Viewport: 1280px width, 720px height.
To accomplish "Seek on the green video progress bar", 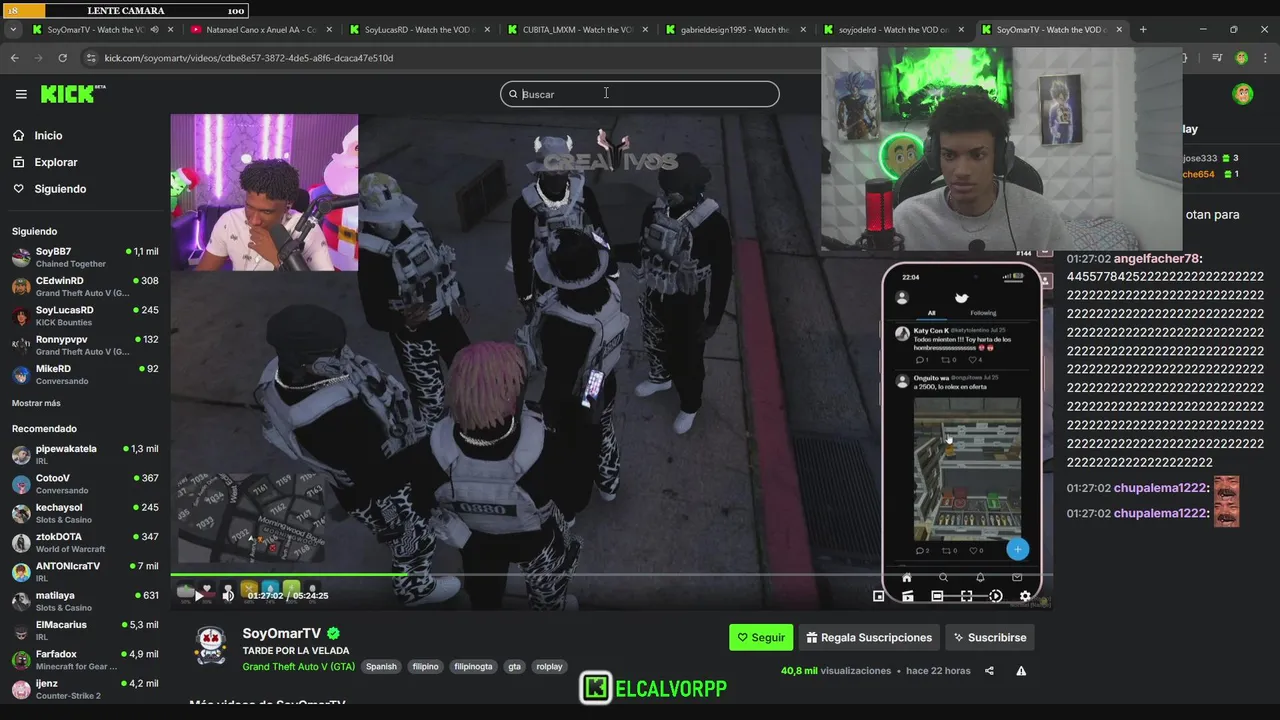I will click(611, 575).
